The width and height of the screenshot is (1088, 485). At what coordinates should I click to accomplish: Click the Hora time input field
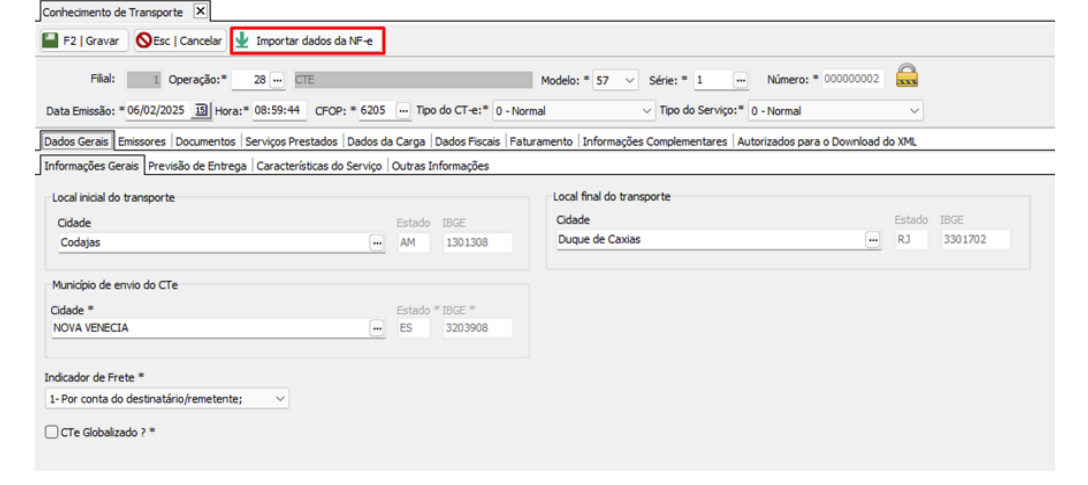(x=278, y=111)
